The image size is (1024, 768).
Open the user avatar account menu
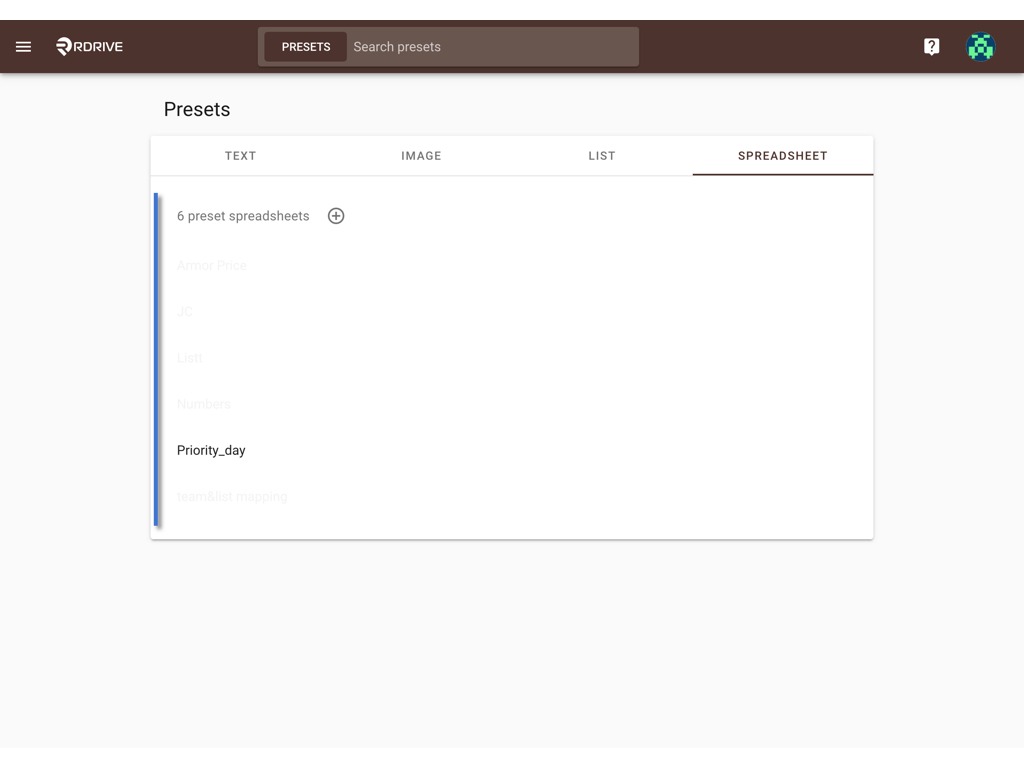[x=980, y=47]
